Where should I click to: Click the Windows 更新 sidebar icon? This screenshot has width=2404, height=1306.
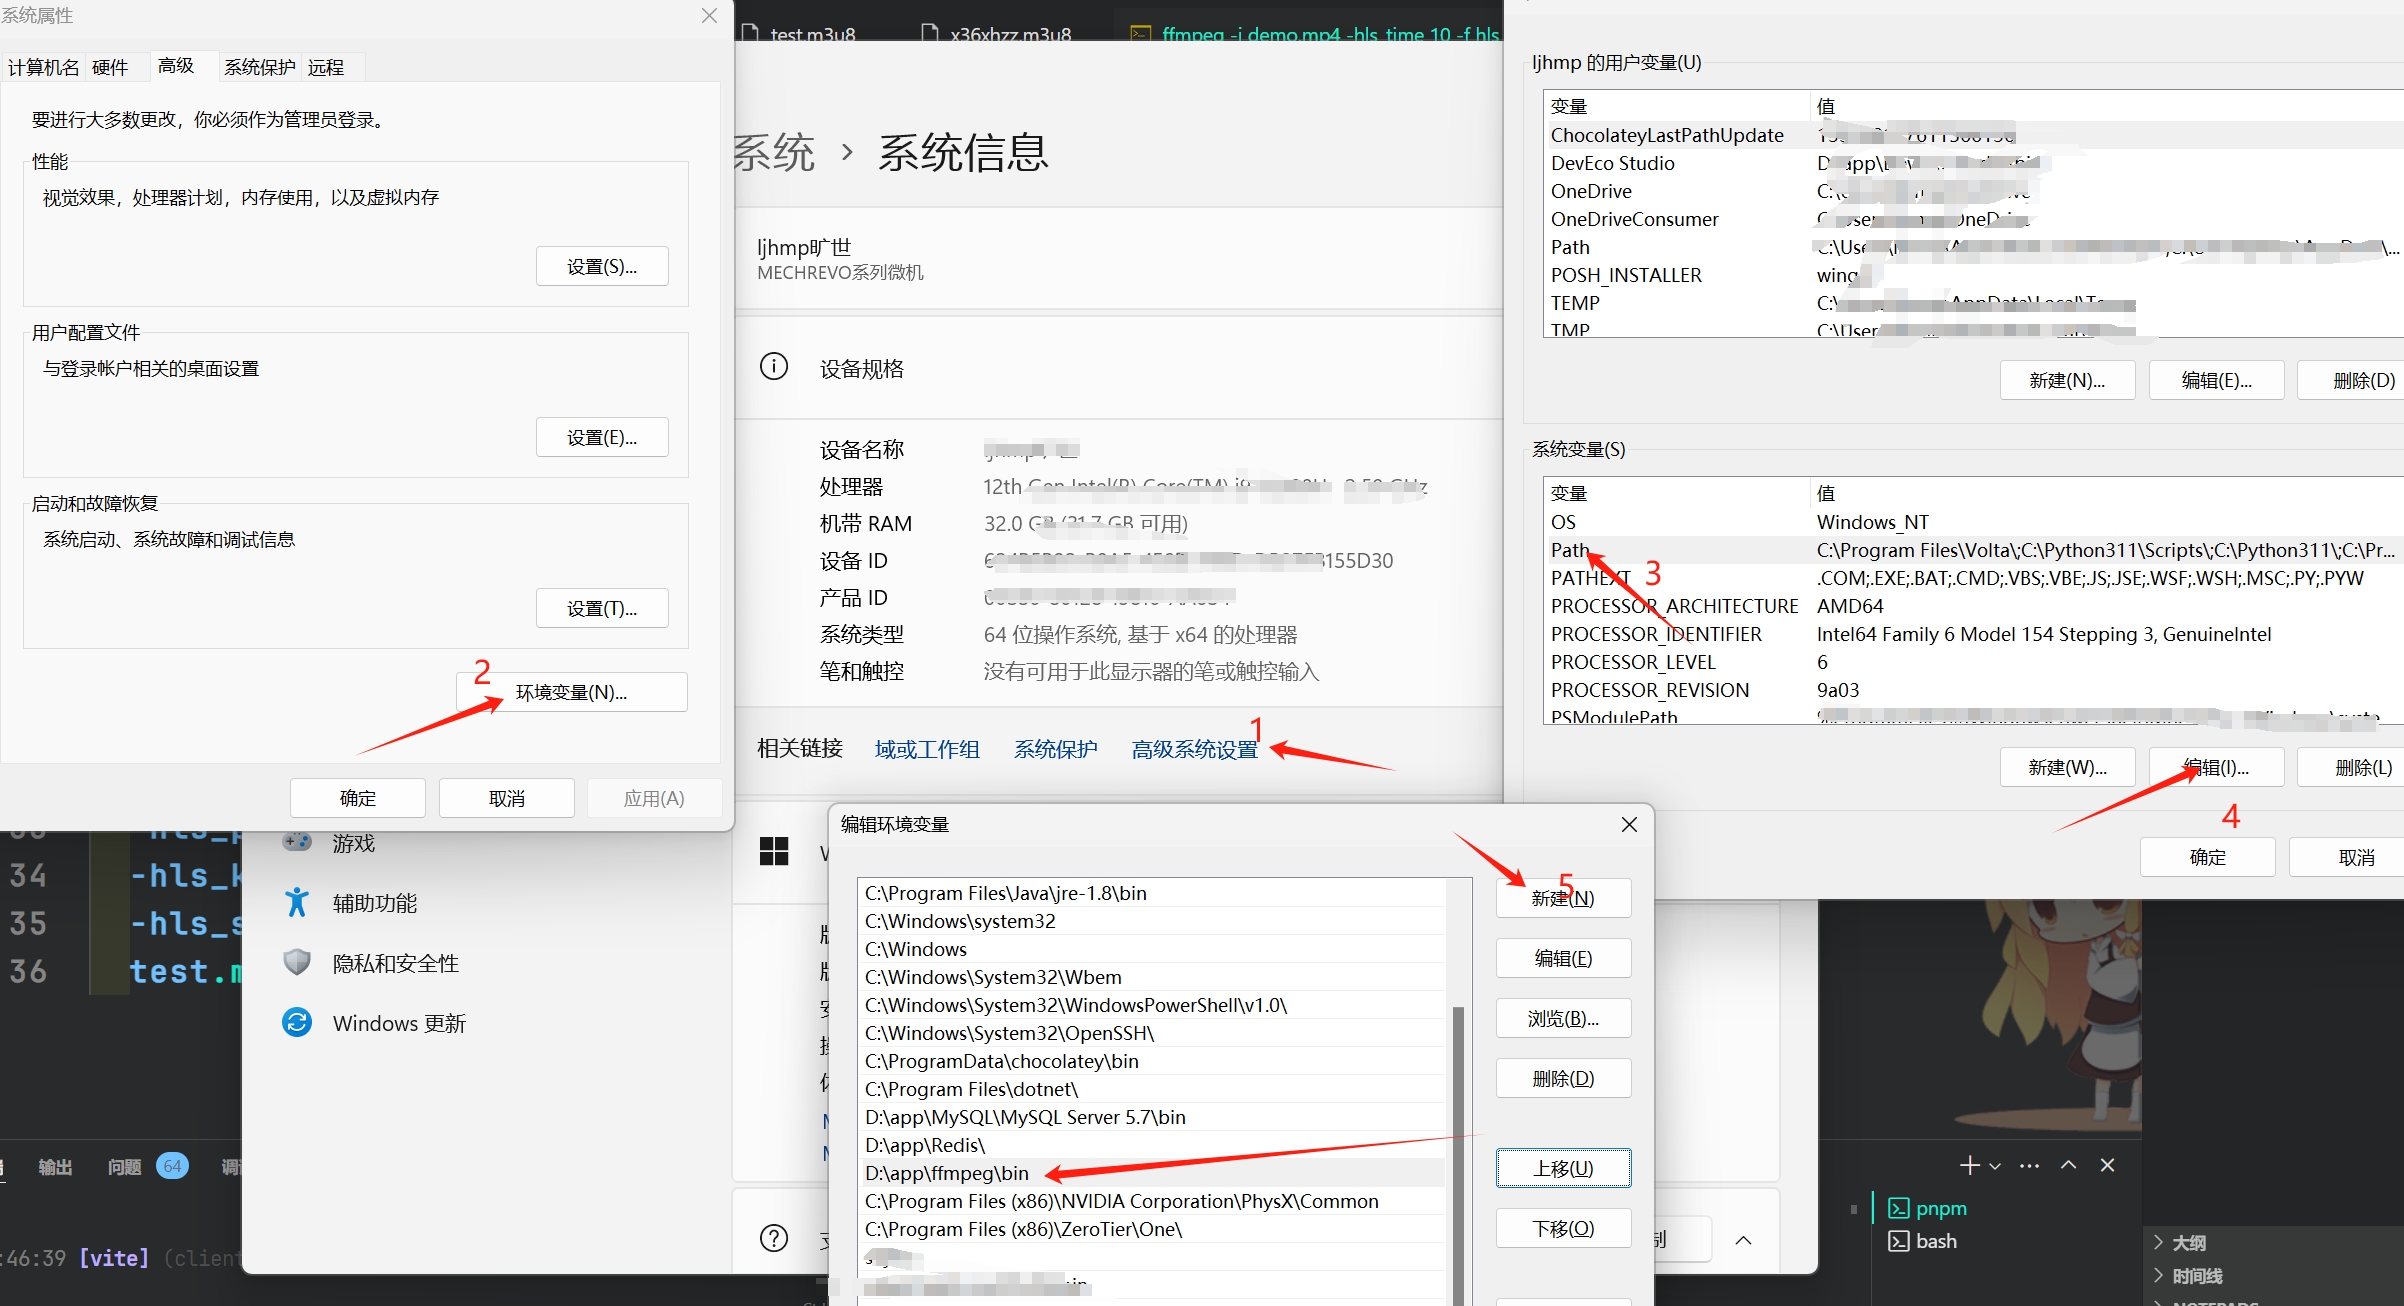click(297, 1023)
